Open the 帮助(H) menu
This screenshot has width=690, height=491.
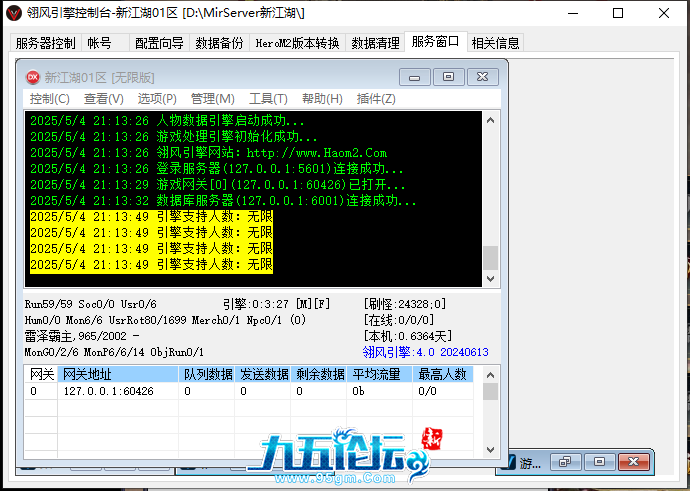point(322,99)
